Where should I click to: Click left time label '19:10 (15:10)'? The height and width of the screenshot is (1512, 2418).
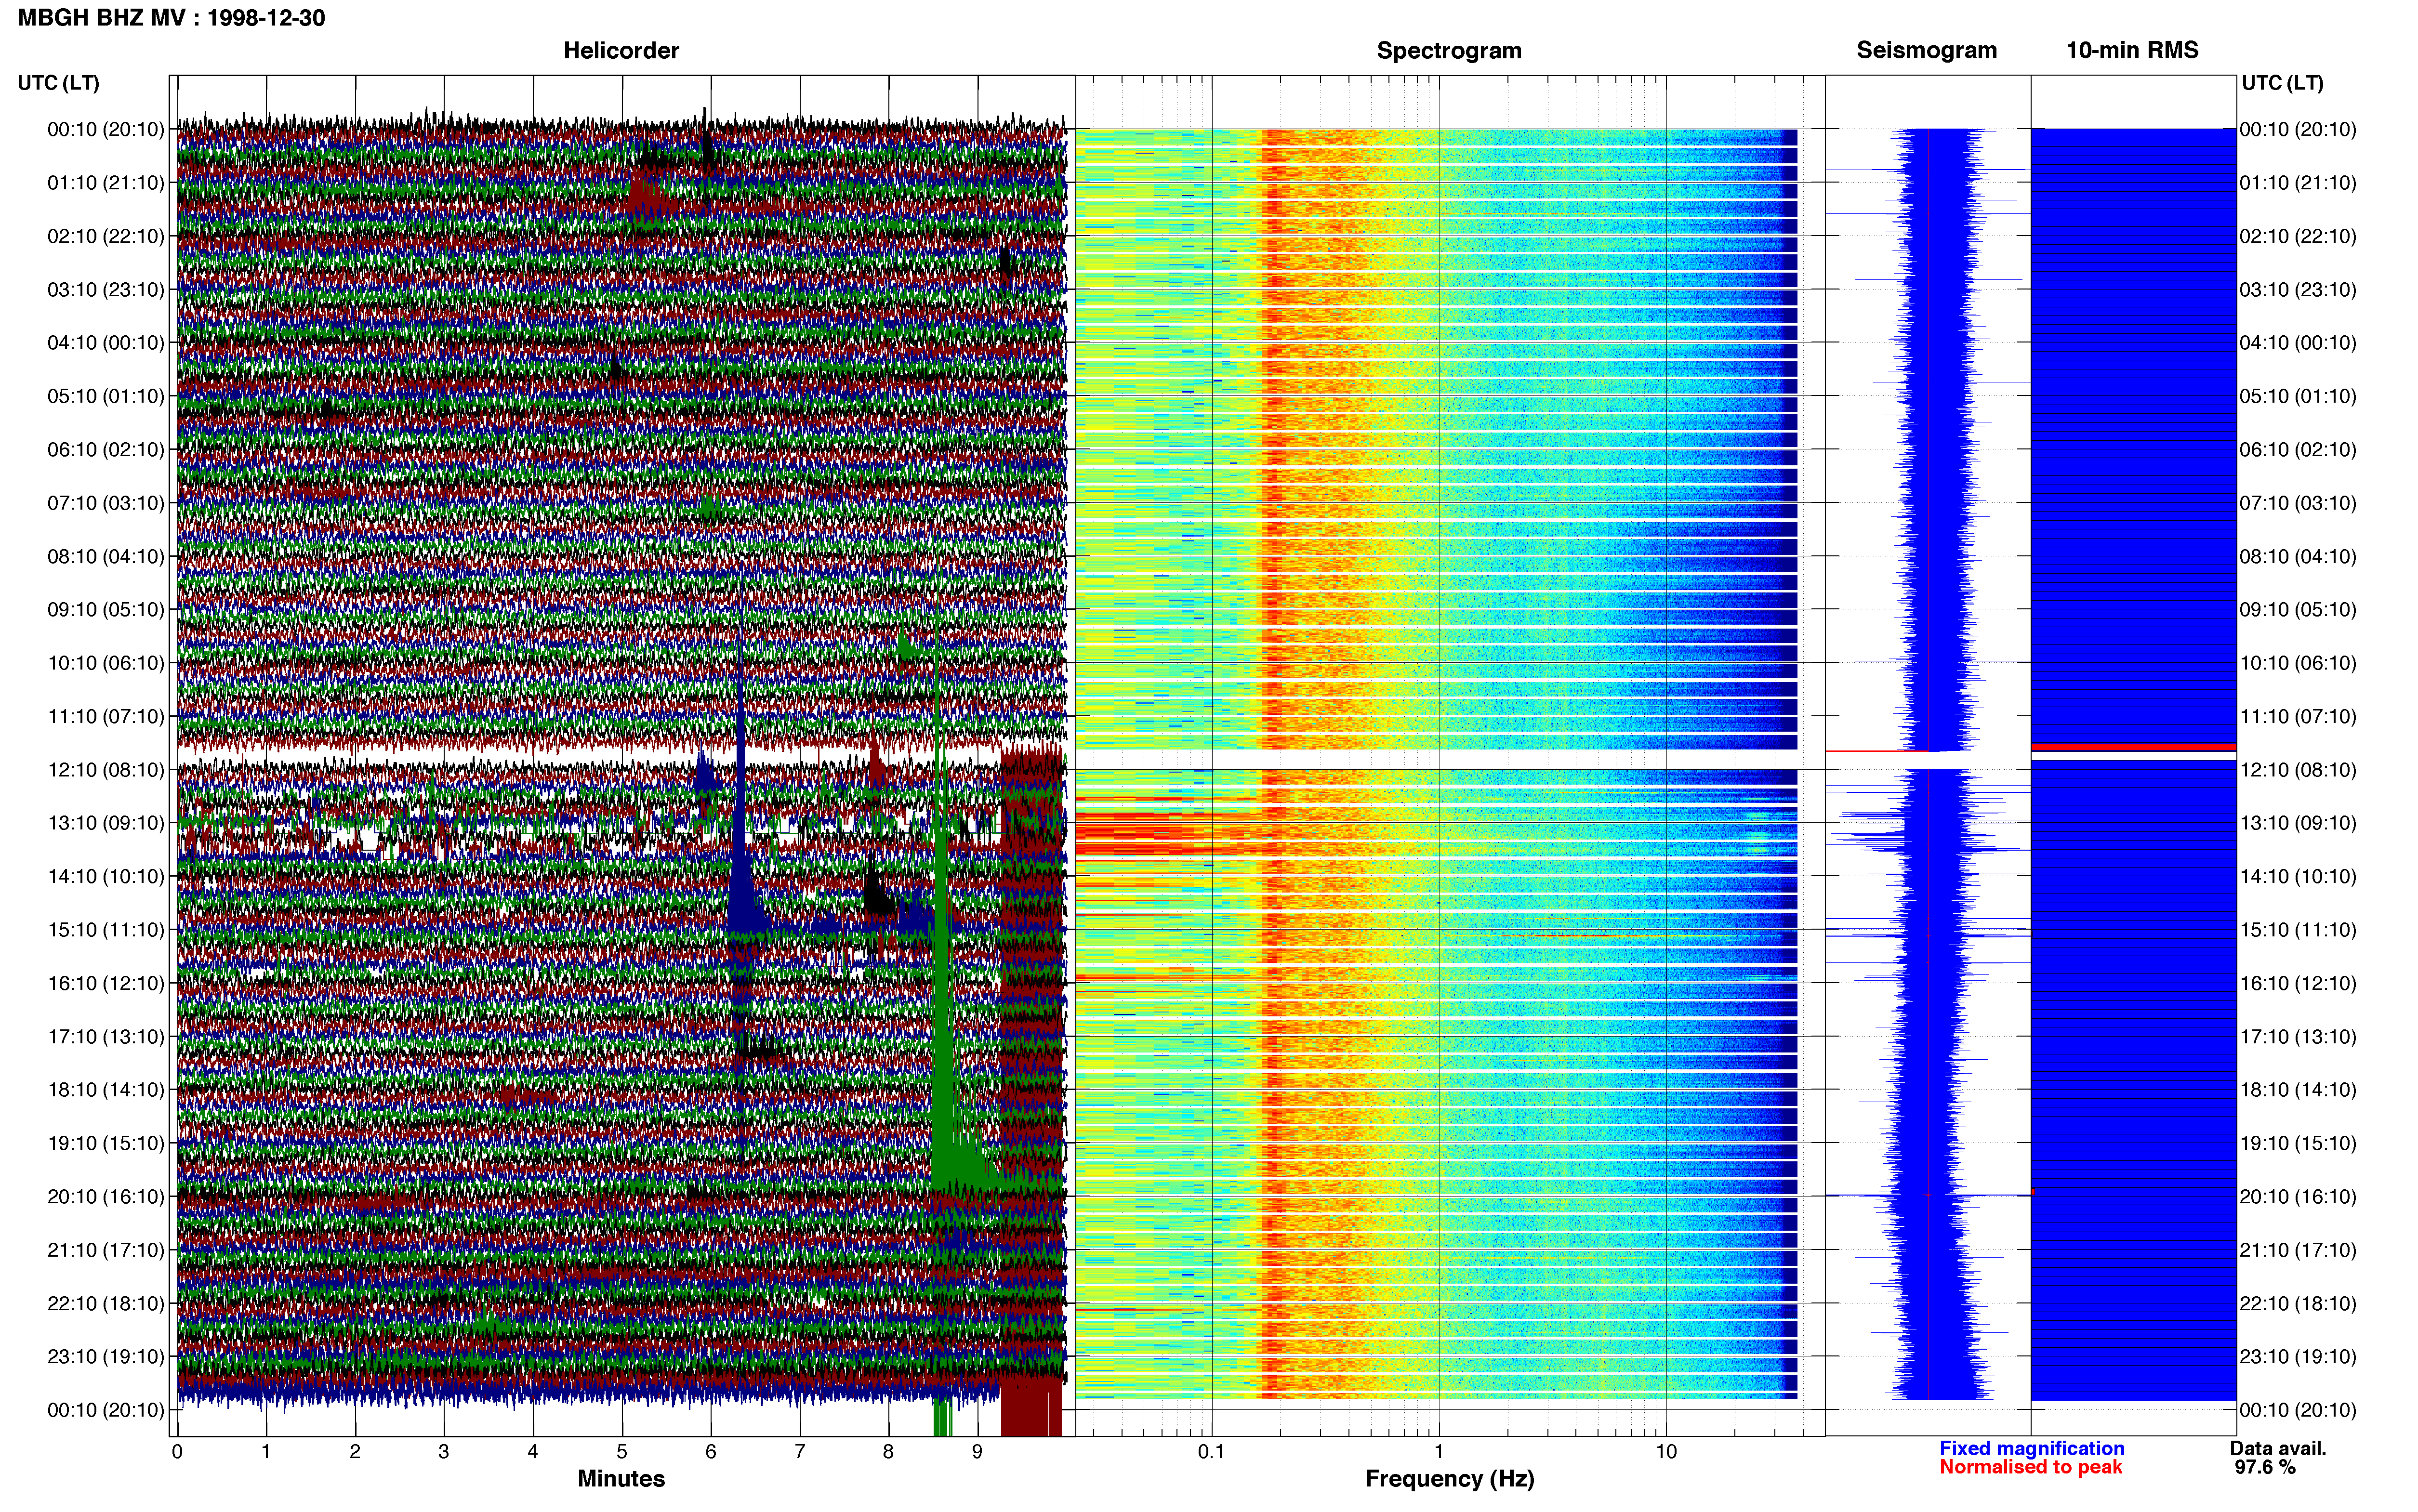[106, 1144]
